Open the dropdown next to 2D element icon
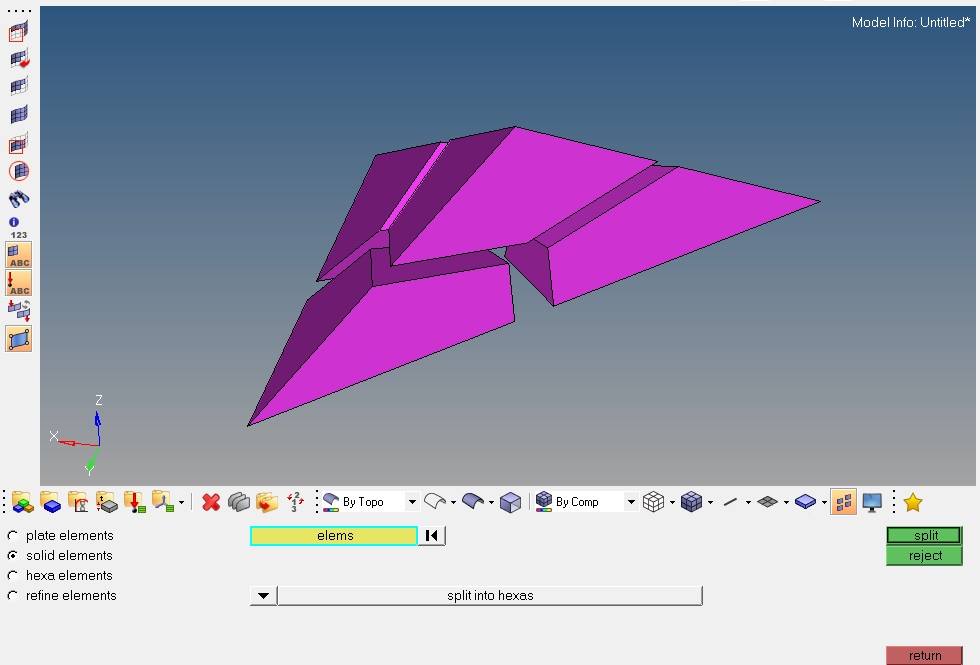 pyautogui.click(x=786, y=502)
